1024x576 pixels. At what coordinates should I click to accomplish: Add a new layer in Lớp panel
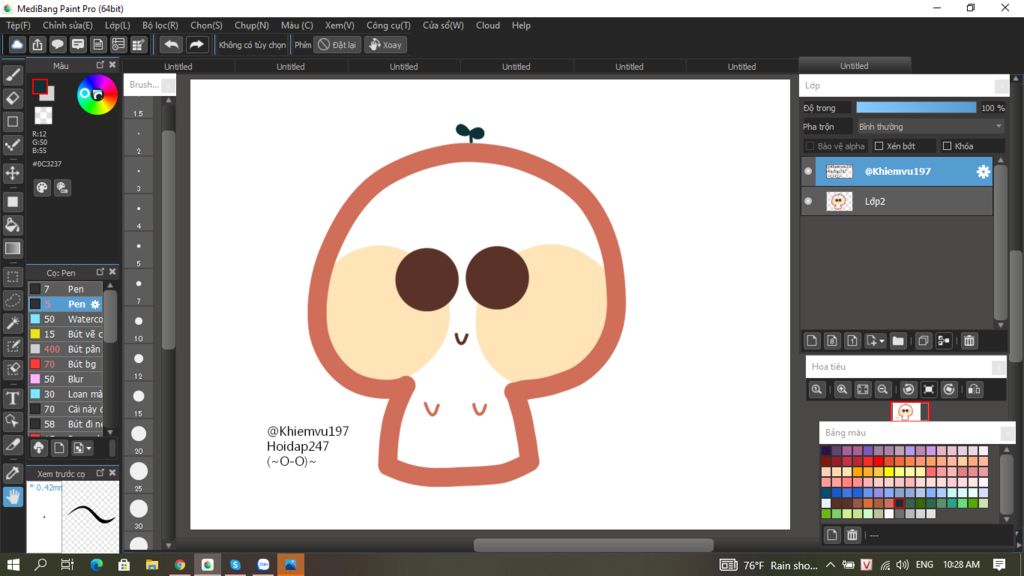click(812, 340)
